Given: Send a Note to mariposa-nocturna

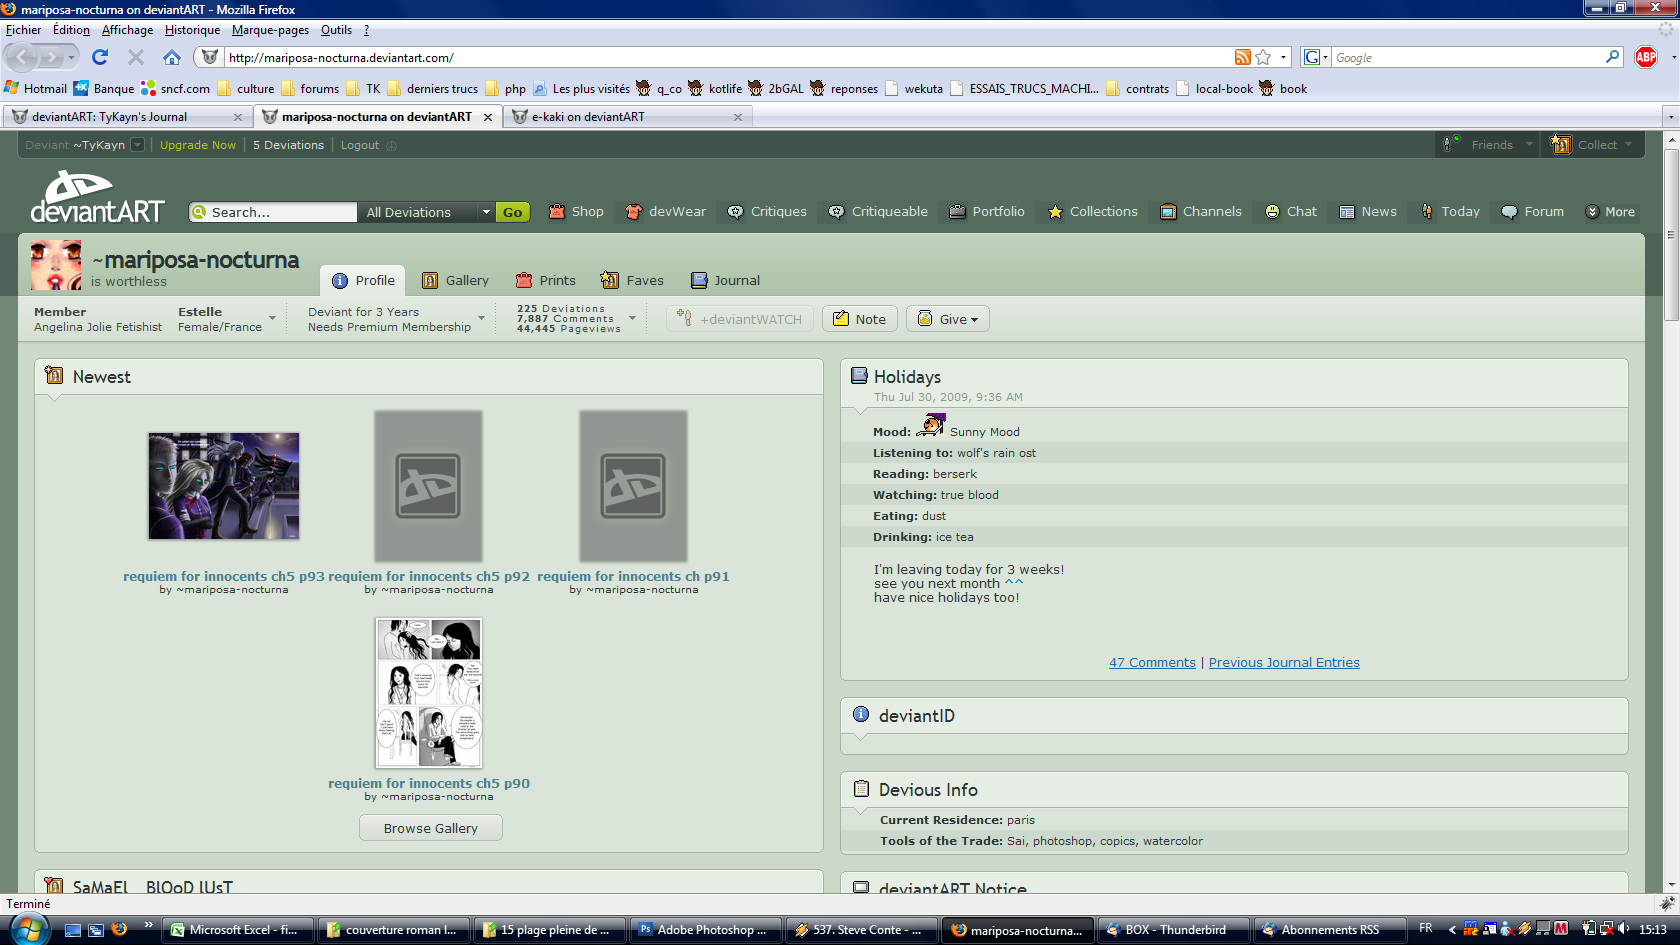Looking at the screenshot, I should coord(859,319).
